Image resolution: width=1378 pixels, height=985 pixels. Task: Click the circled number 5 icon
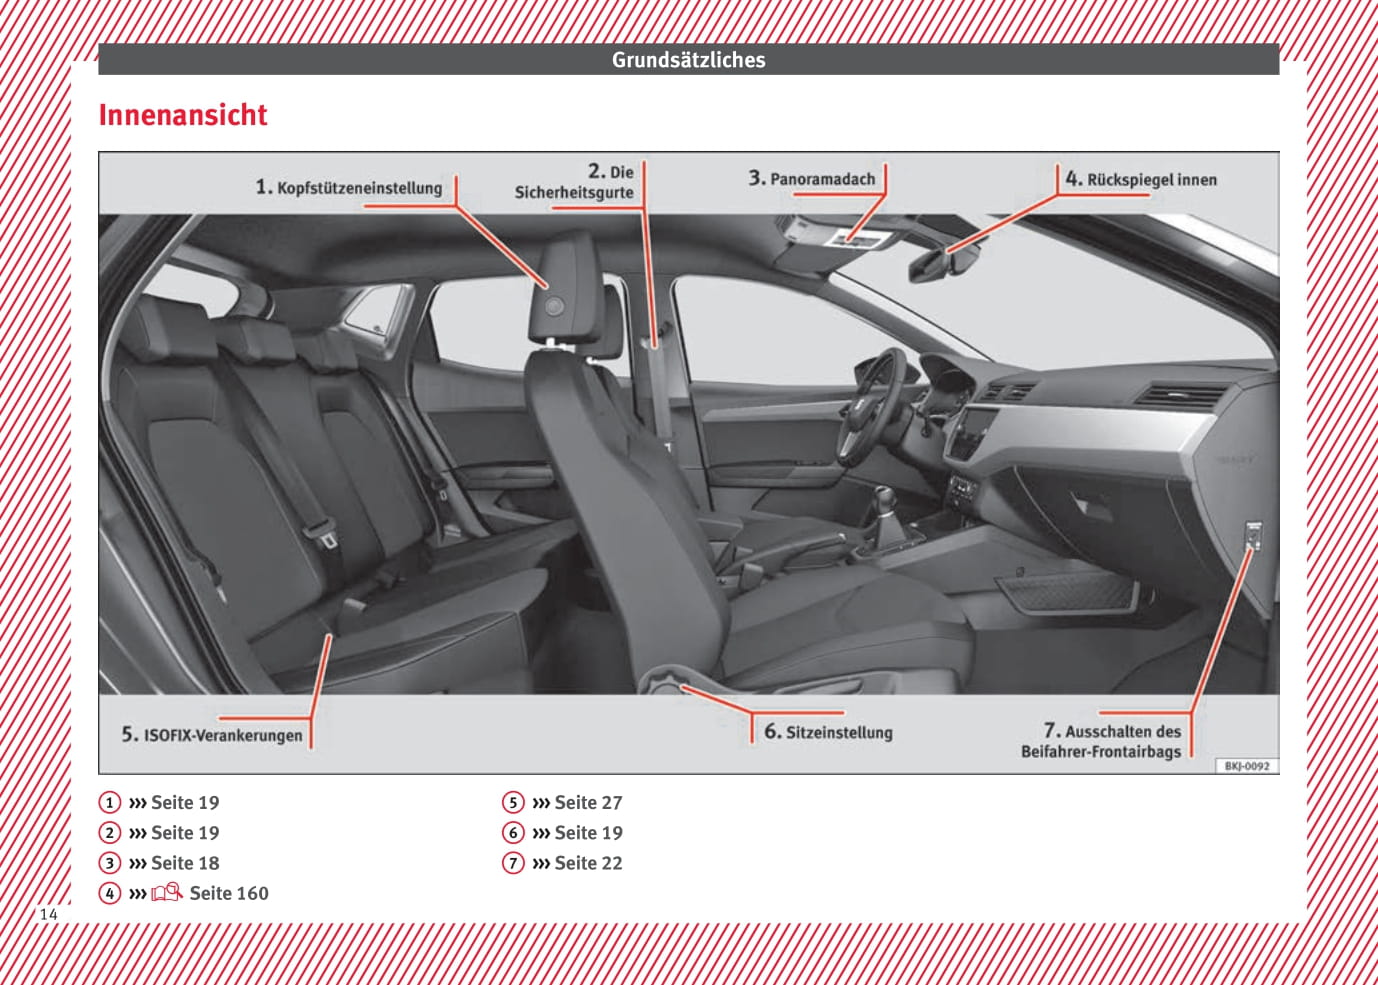(x=513, y=803)
